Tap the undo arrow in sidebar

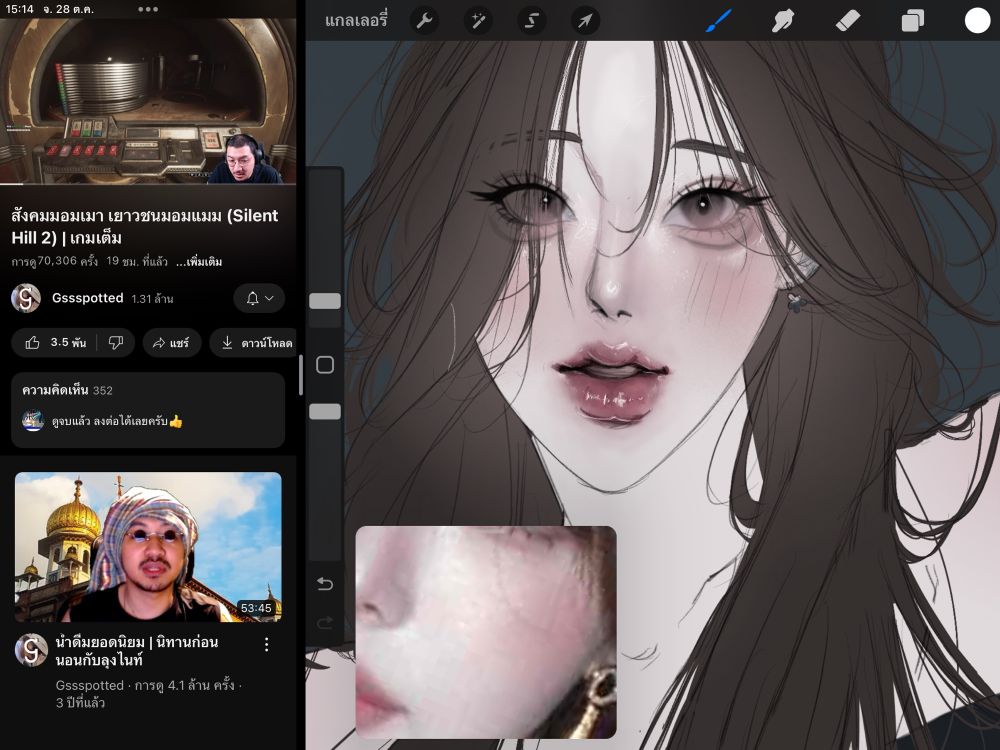click(x=325, y=584)
